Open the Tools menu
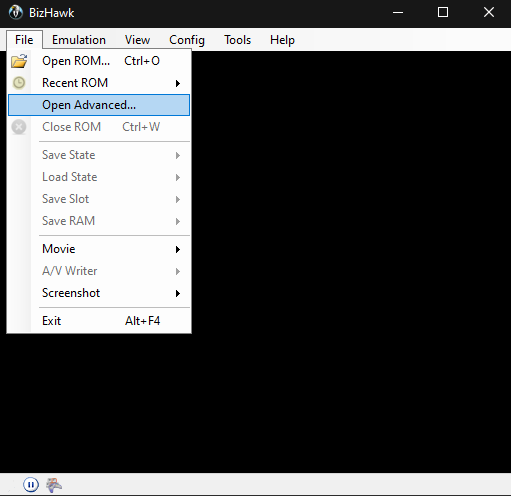 click(x=237, y=40)
